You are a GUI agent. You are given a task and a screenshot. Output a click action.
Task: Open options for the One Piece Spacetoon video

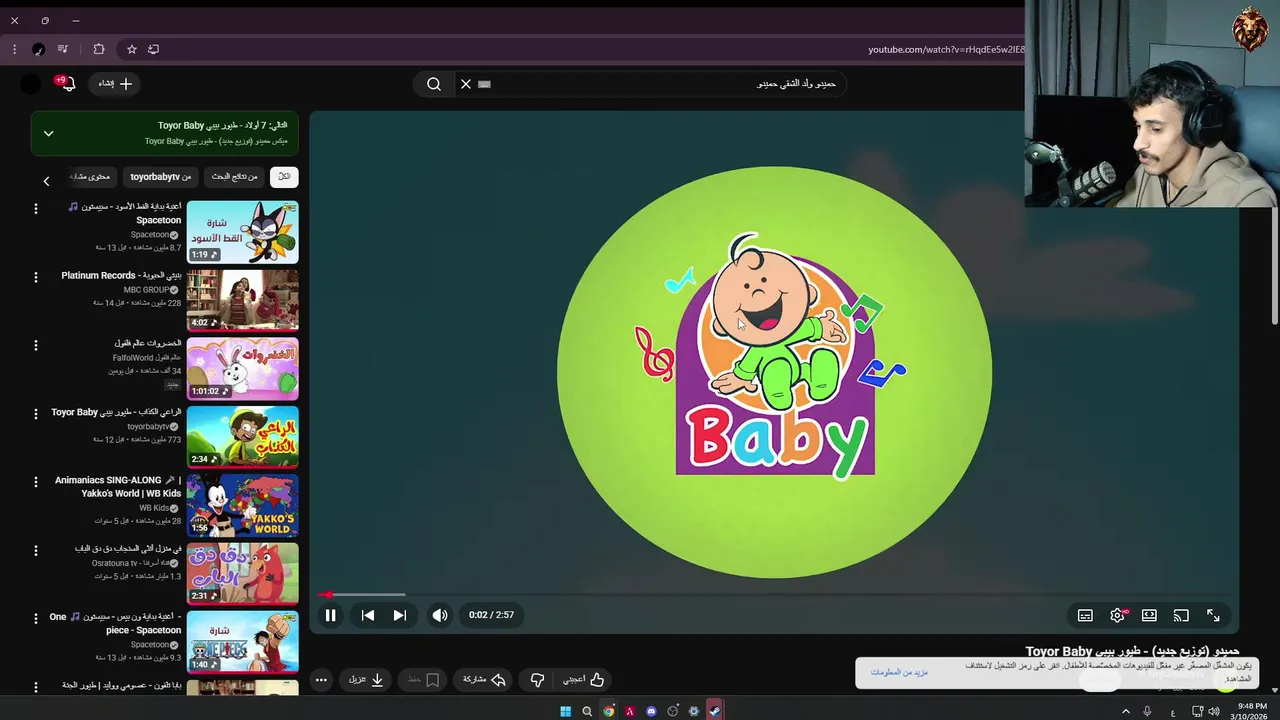click(x=36, y=618)
